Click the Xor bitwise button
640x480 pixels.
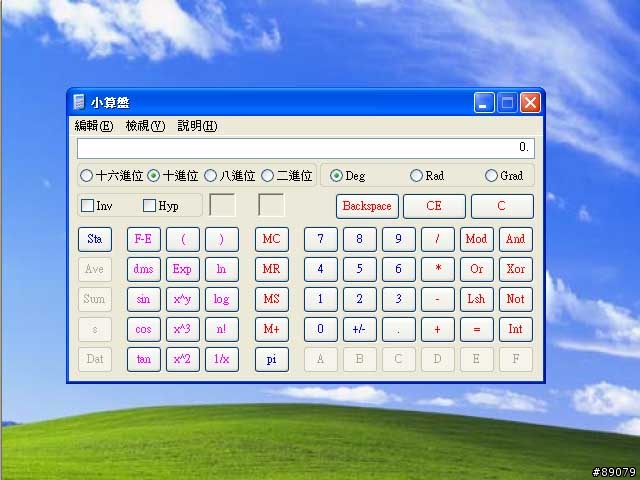click(x=516, y=269)
